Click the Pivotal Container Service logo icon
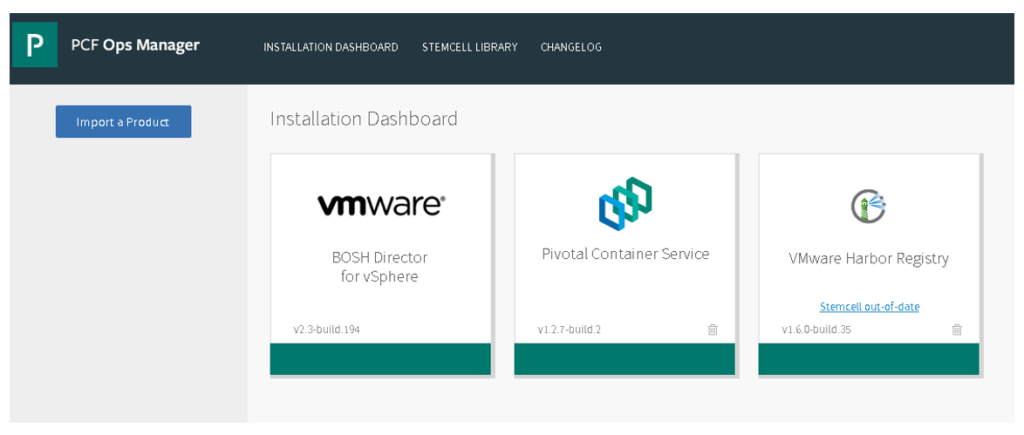Image resolution: width=1024 pixels, height=435 pixels. (625, 202)
